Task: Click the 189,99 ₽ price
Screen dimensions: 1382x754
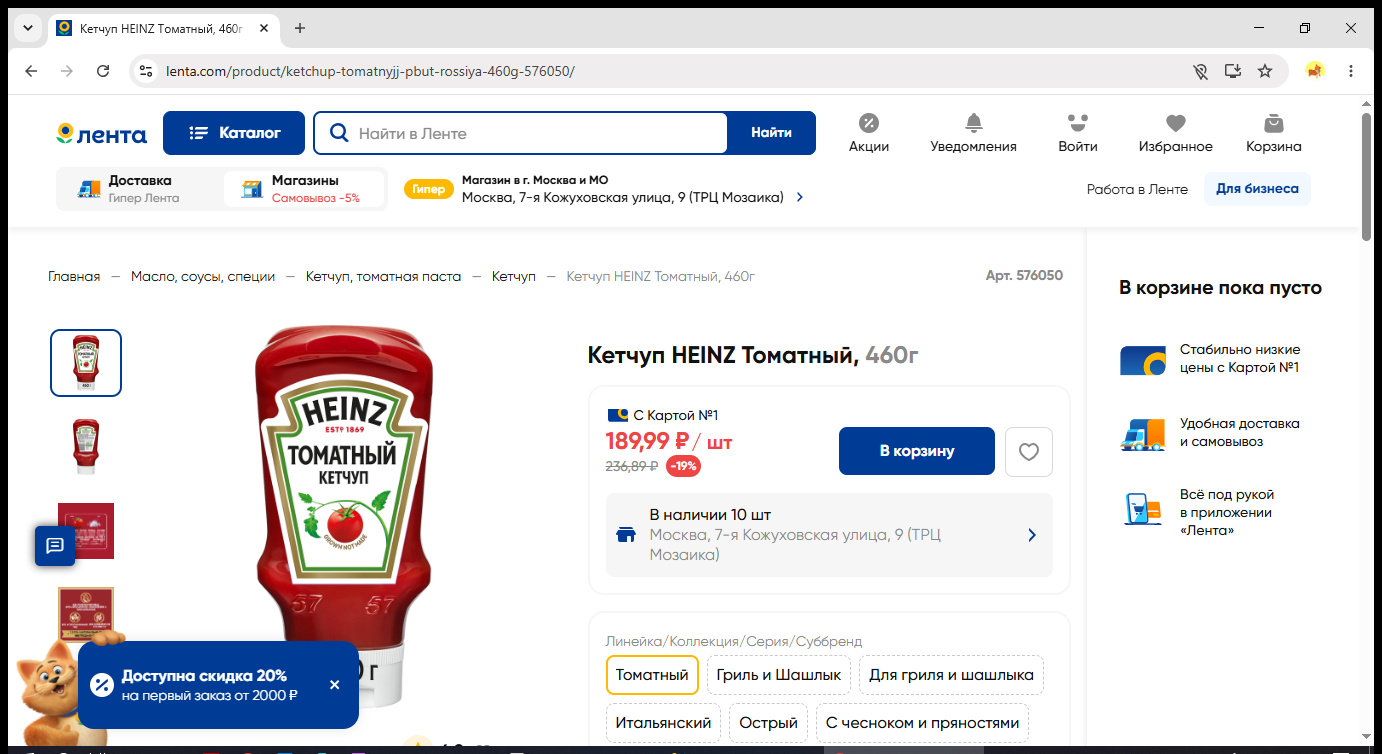Action: pos(648,441)
